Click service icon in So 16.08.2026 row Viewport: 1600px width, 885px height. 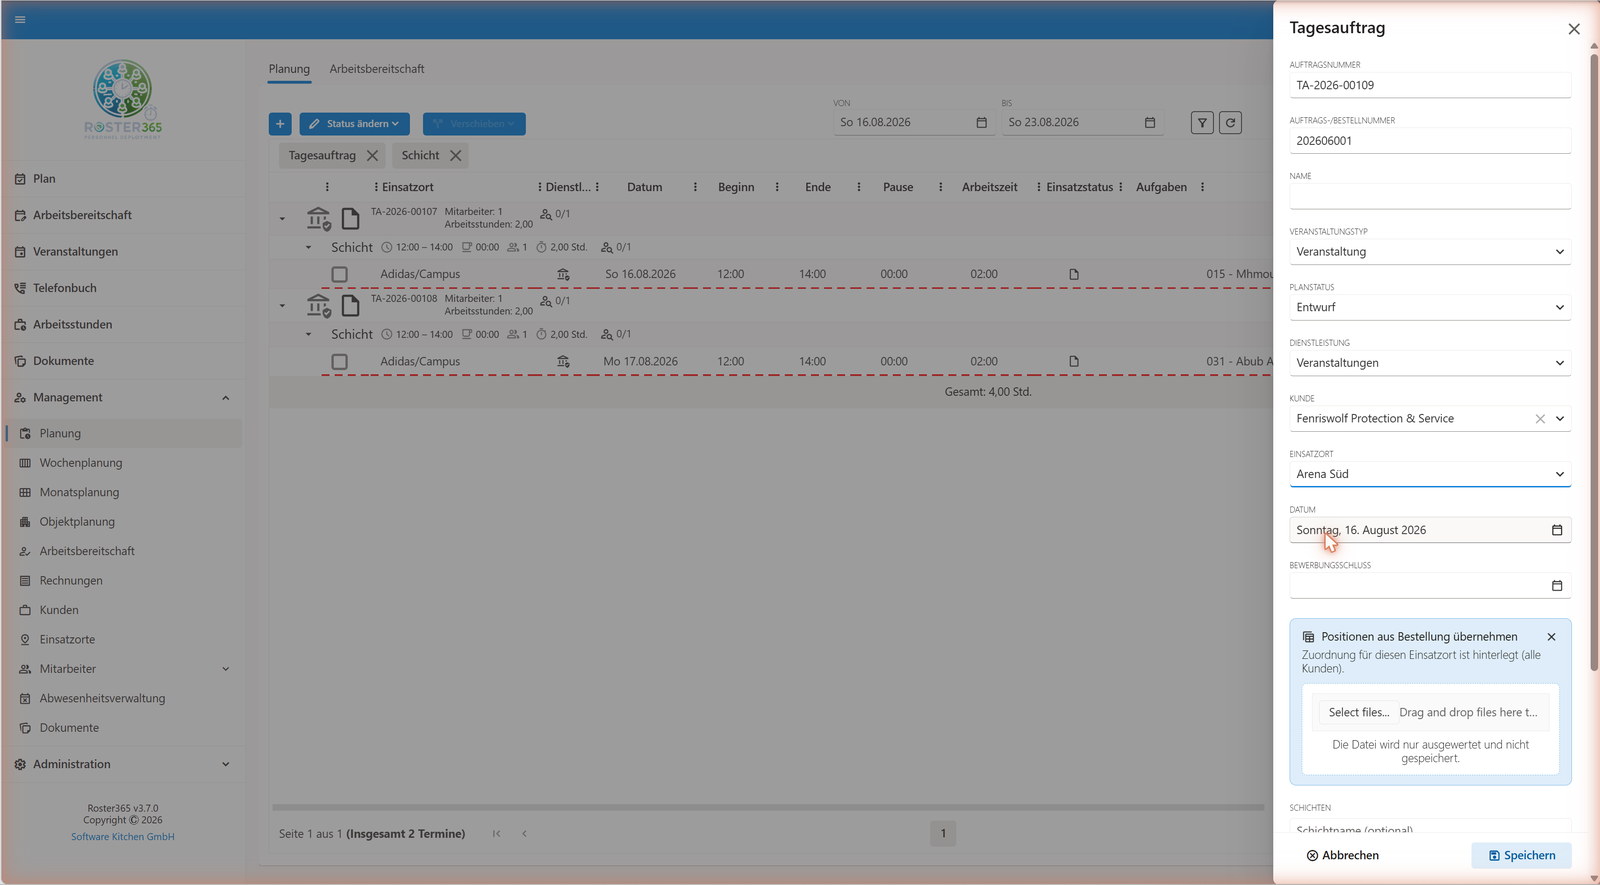pyautogui.click(x=564, y=274)
